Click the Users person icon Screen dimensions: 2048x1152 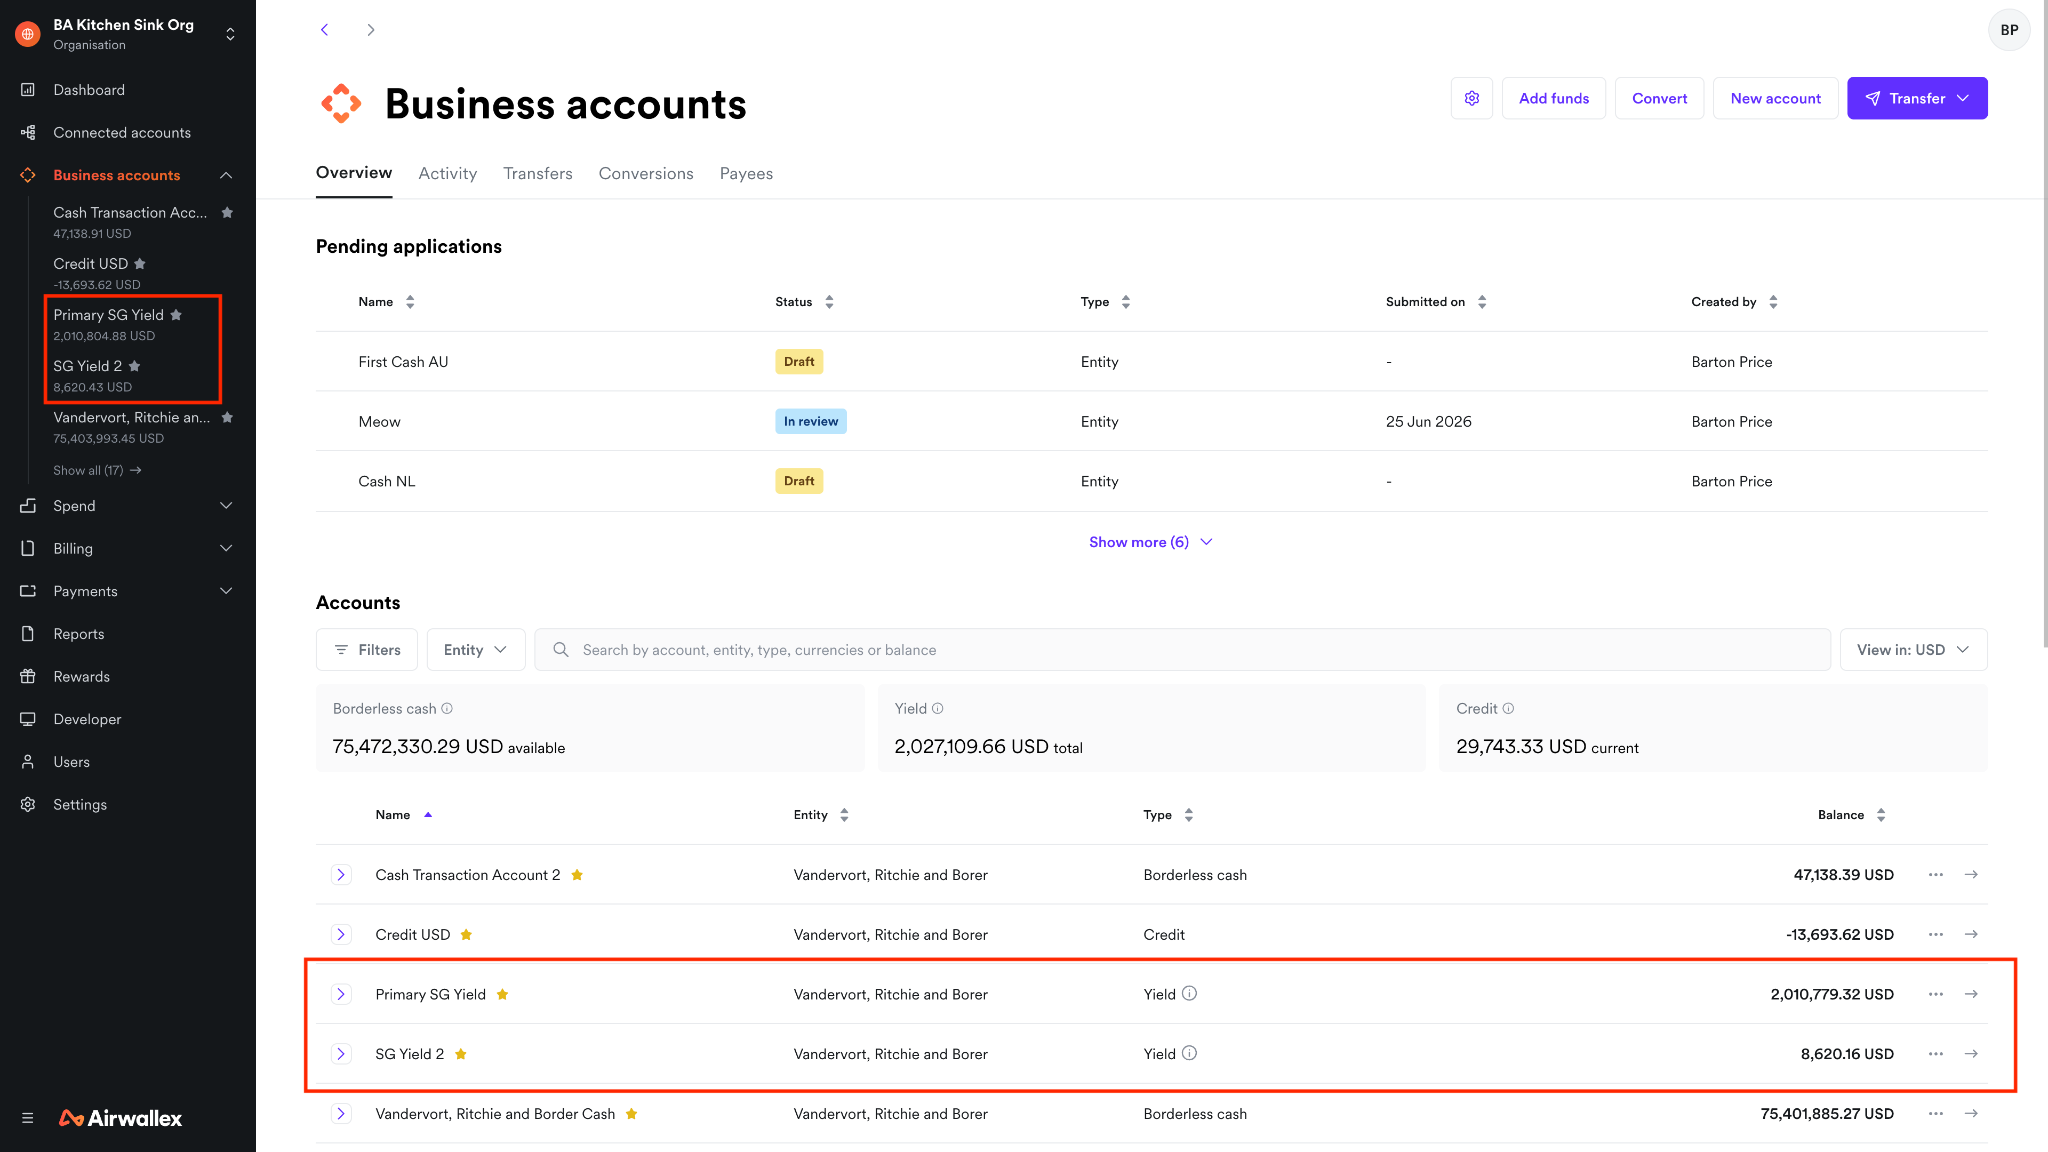[x=28, y=762]
